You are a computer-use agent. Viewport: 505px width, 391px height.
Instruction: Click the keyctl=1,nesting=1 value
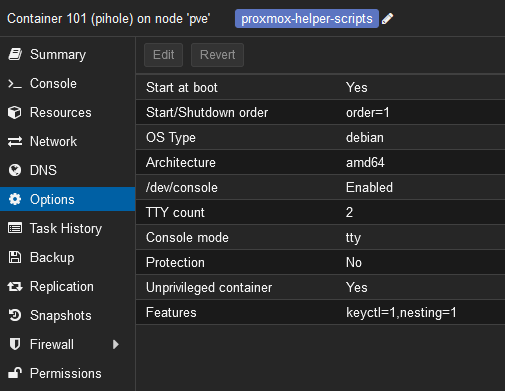401,313
